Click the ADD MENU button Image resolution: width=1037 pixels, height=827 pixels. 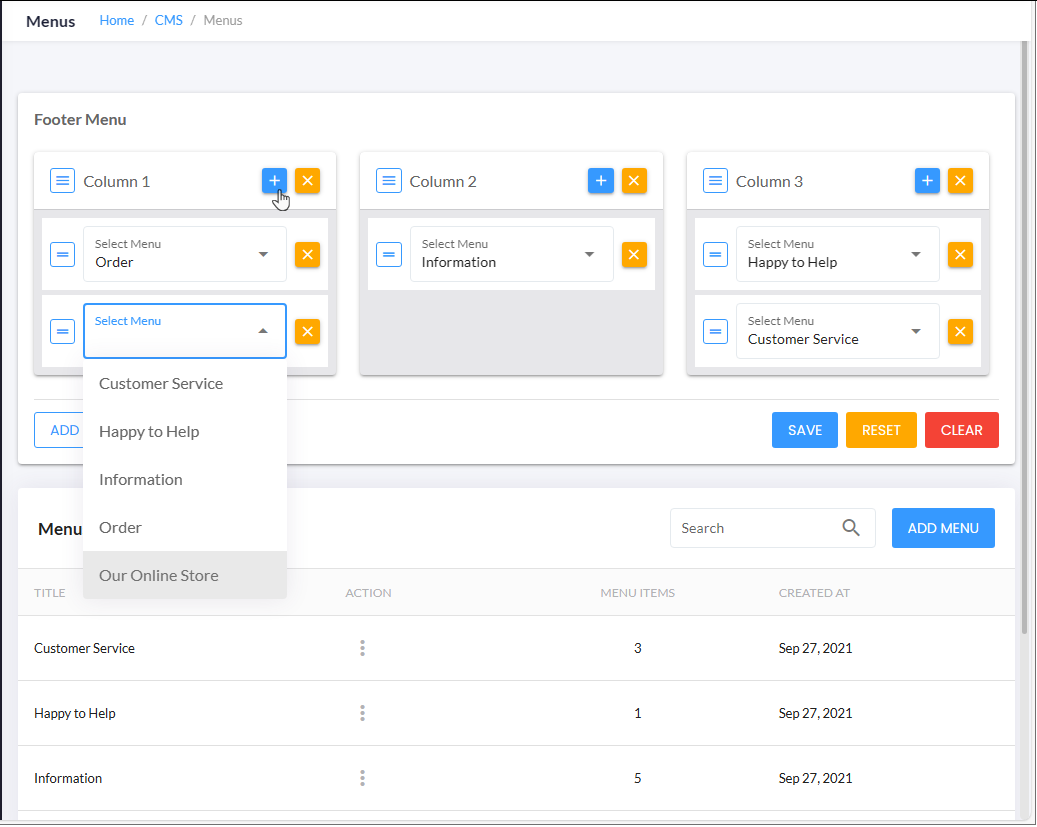(942, 528)
